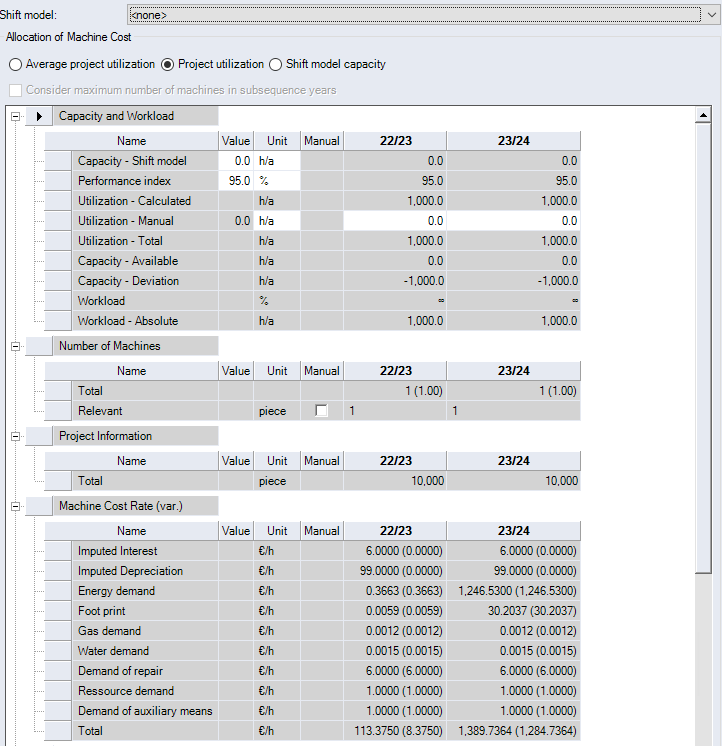Screen dimensions: 722x746
Task: Select the Gas demand row
Action: pyautogui.click(x=312, y=631)
